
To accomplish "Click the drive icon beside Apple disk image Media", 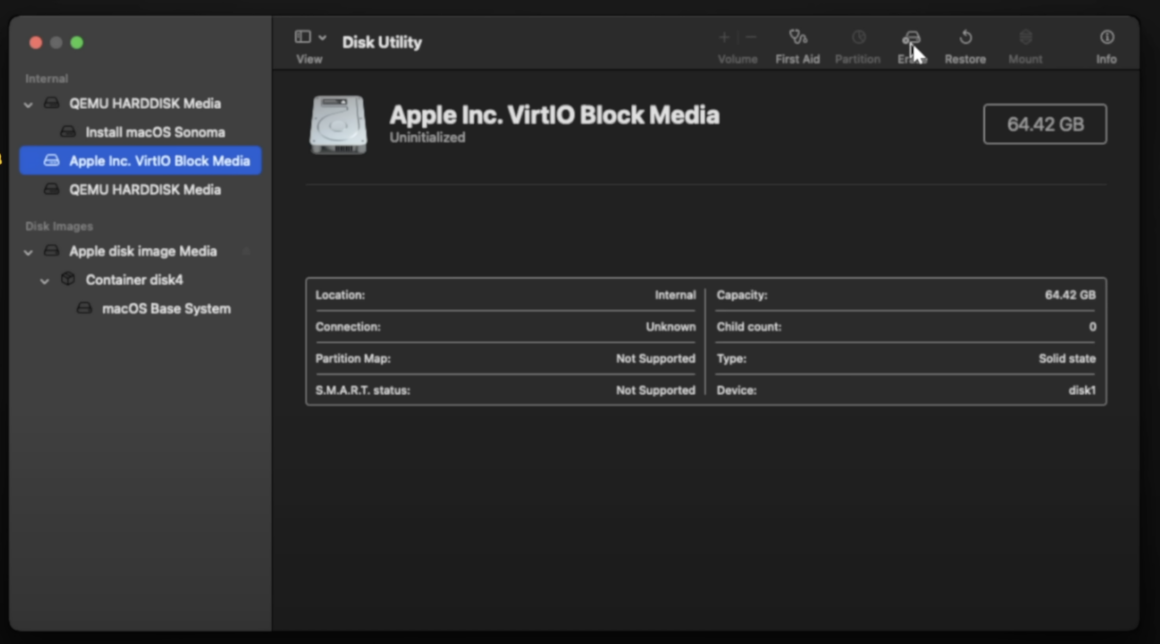I will (x=51, y=251).
